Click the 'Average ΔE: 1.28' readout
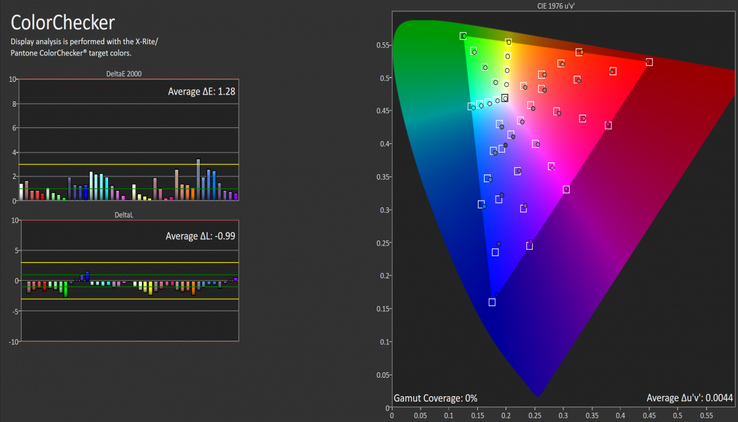Image resolution: width=738 pixels, height=422 pixels. click(x=201, y=91)
